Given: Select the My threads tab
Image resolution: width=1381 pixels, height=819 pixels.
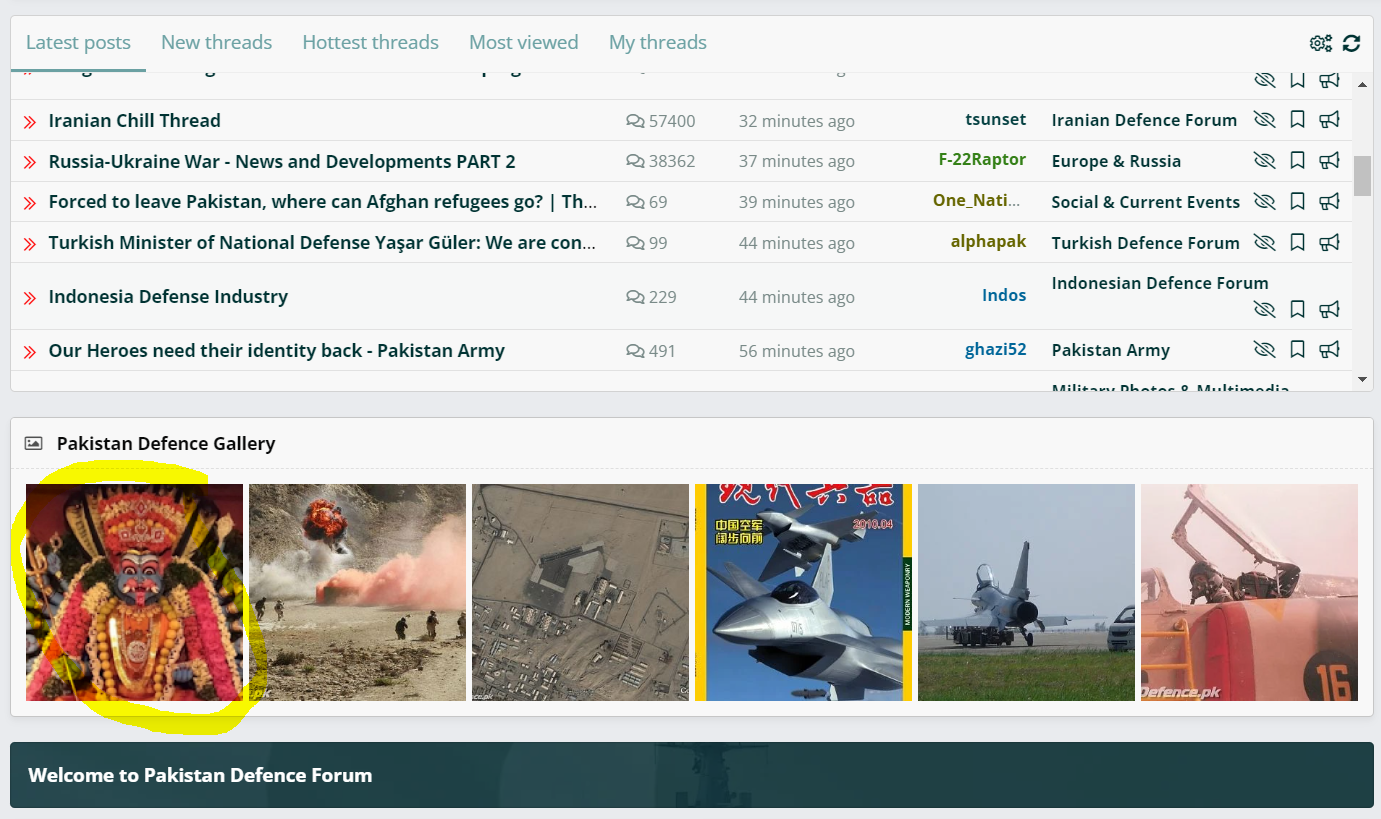Looking at the screenshot, I should click(x=658, y=43).
